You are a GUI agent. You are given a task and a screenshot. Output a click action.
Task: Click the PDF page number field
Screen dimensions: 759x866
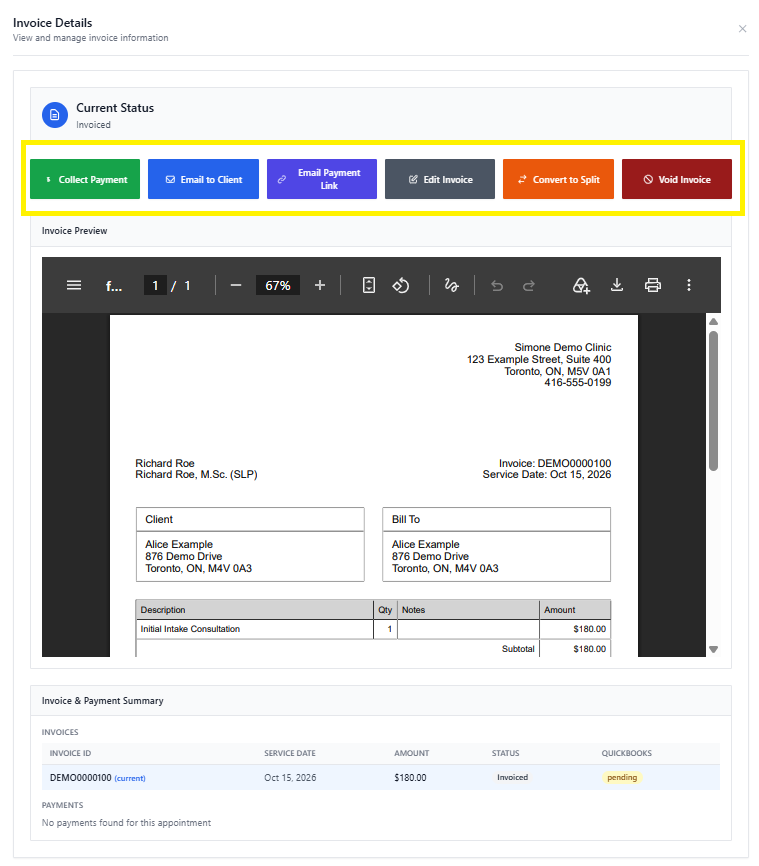coord(155,286)
